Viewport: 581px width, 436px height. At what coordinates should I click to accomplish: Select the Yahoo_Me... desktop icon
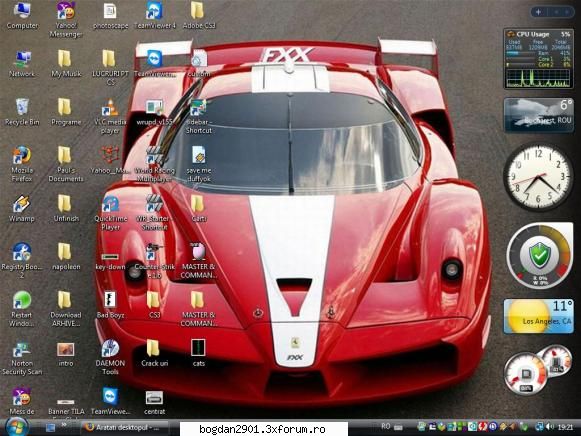pos(110,160)
